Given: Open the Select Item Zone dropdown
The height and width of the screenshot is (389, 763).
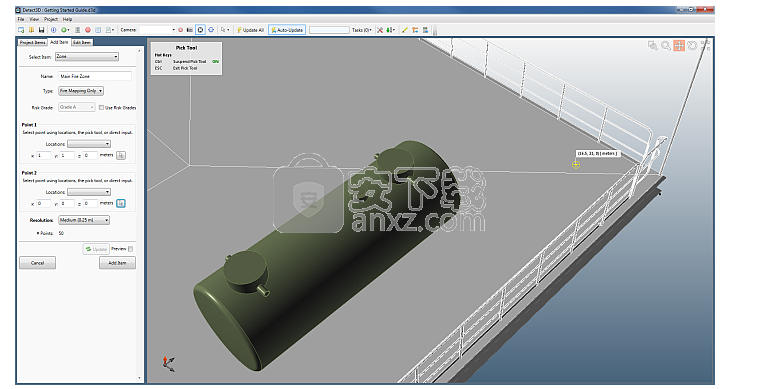Looking at the screenshot, I should coord(87,56).
